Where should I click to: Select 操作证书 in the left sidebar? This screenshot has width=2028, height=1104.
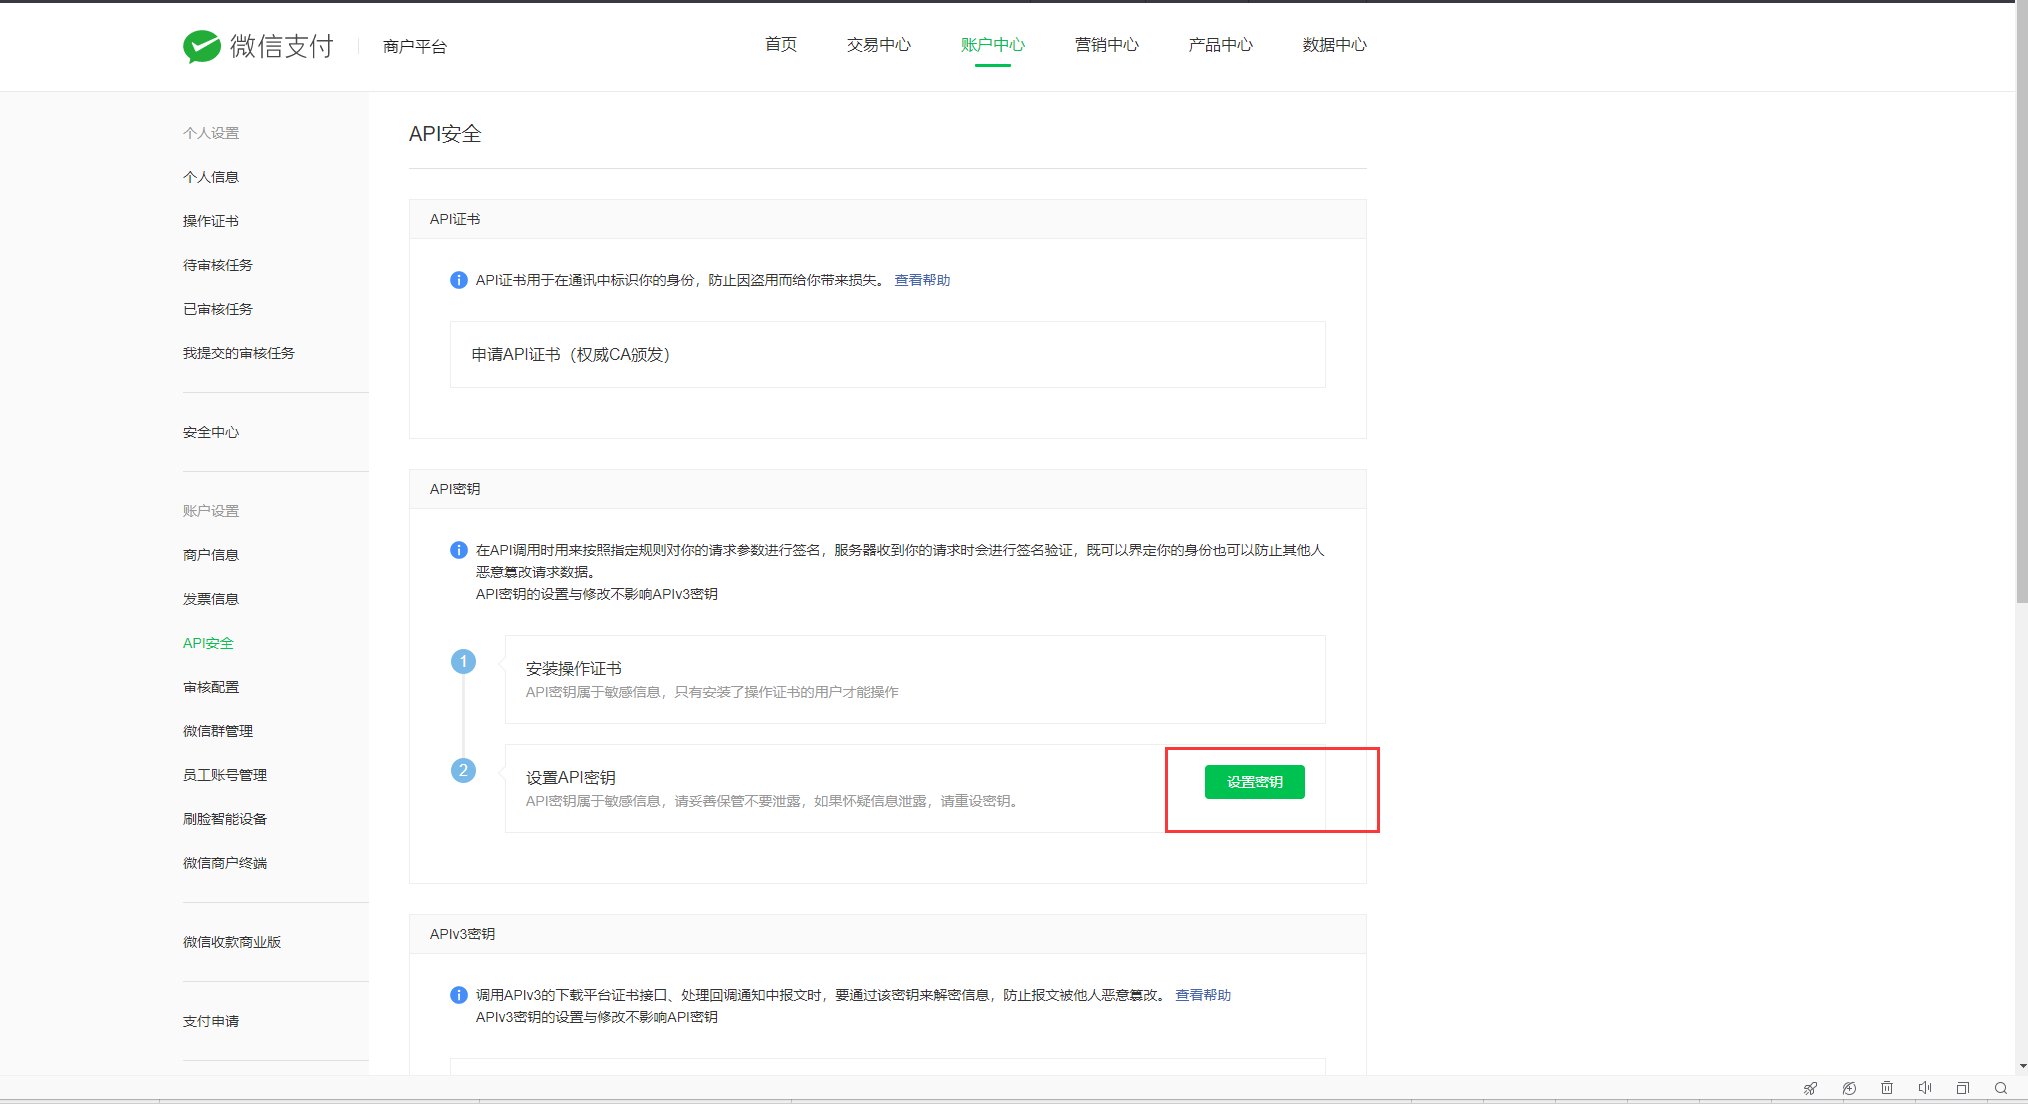point(211,221)
